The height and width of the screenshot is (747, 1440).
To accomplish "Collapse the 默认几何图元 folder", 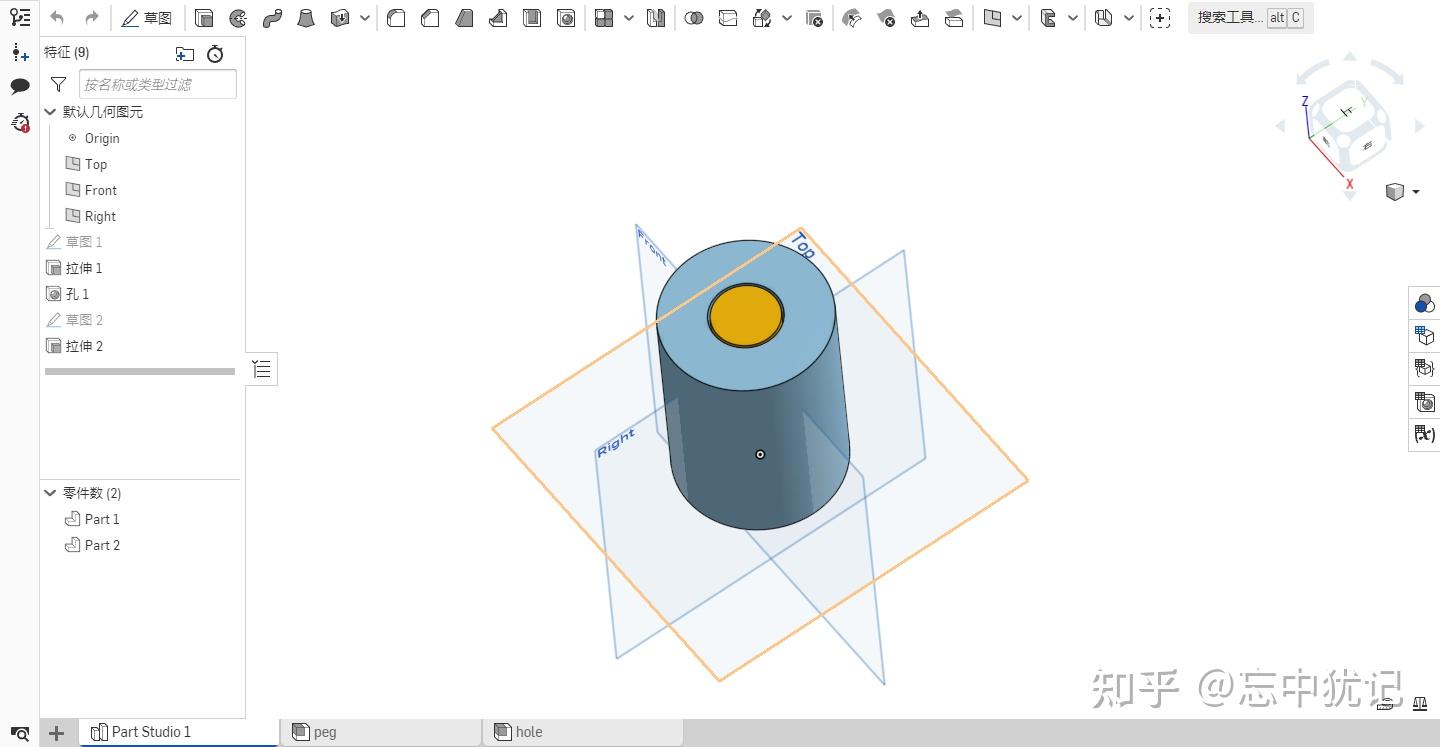I will click(x=51, y=112).
